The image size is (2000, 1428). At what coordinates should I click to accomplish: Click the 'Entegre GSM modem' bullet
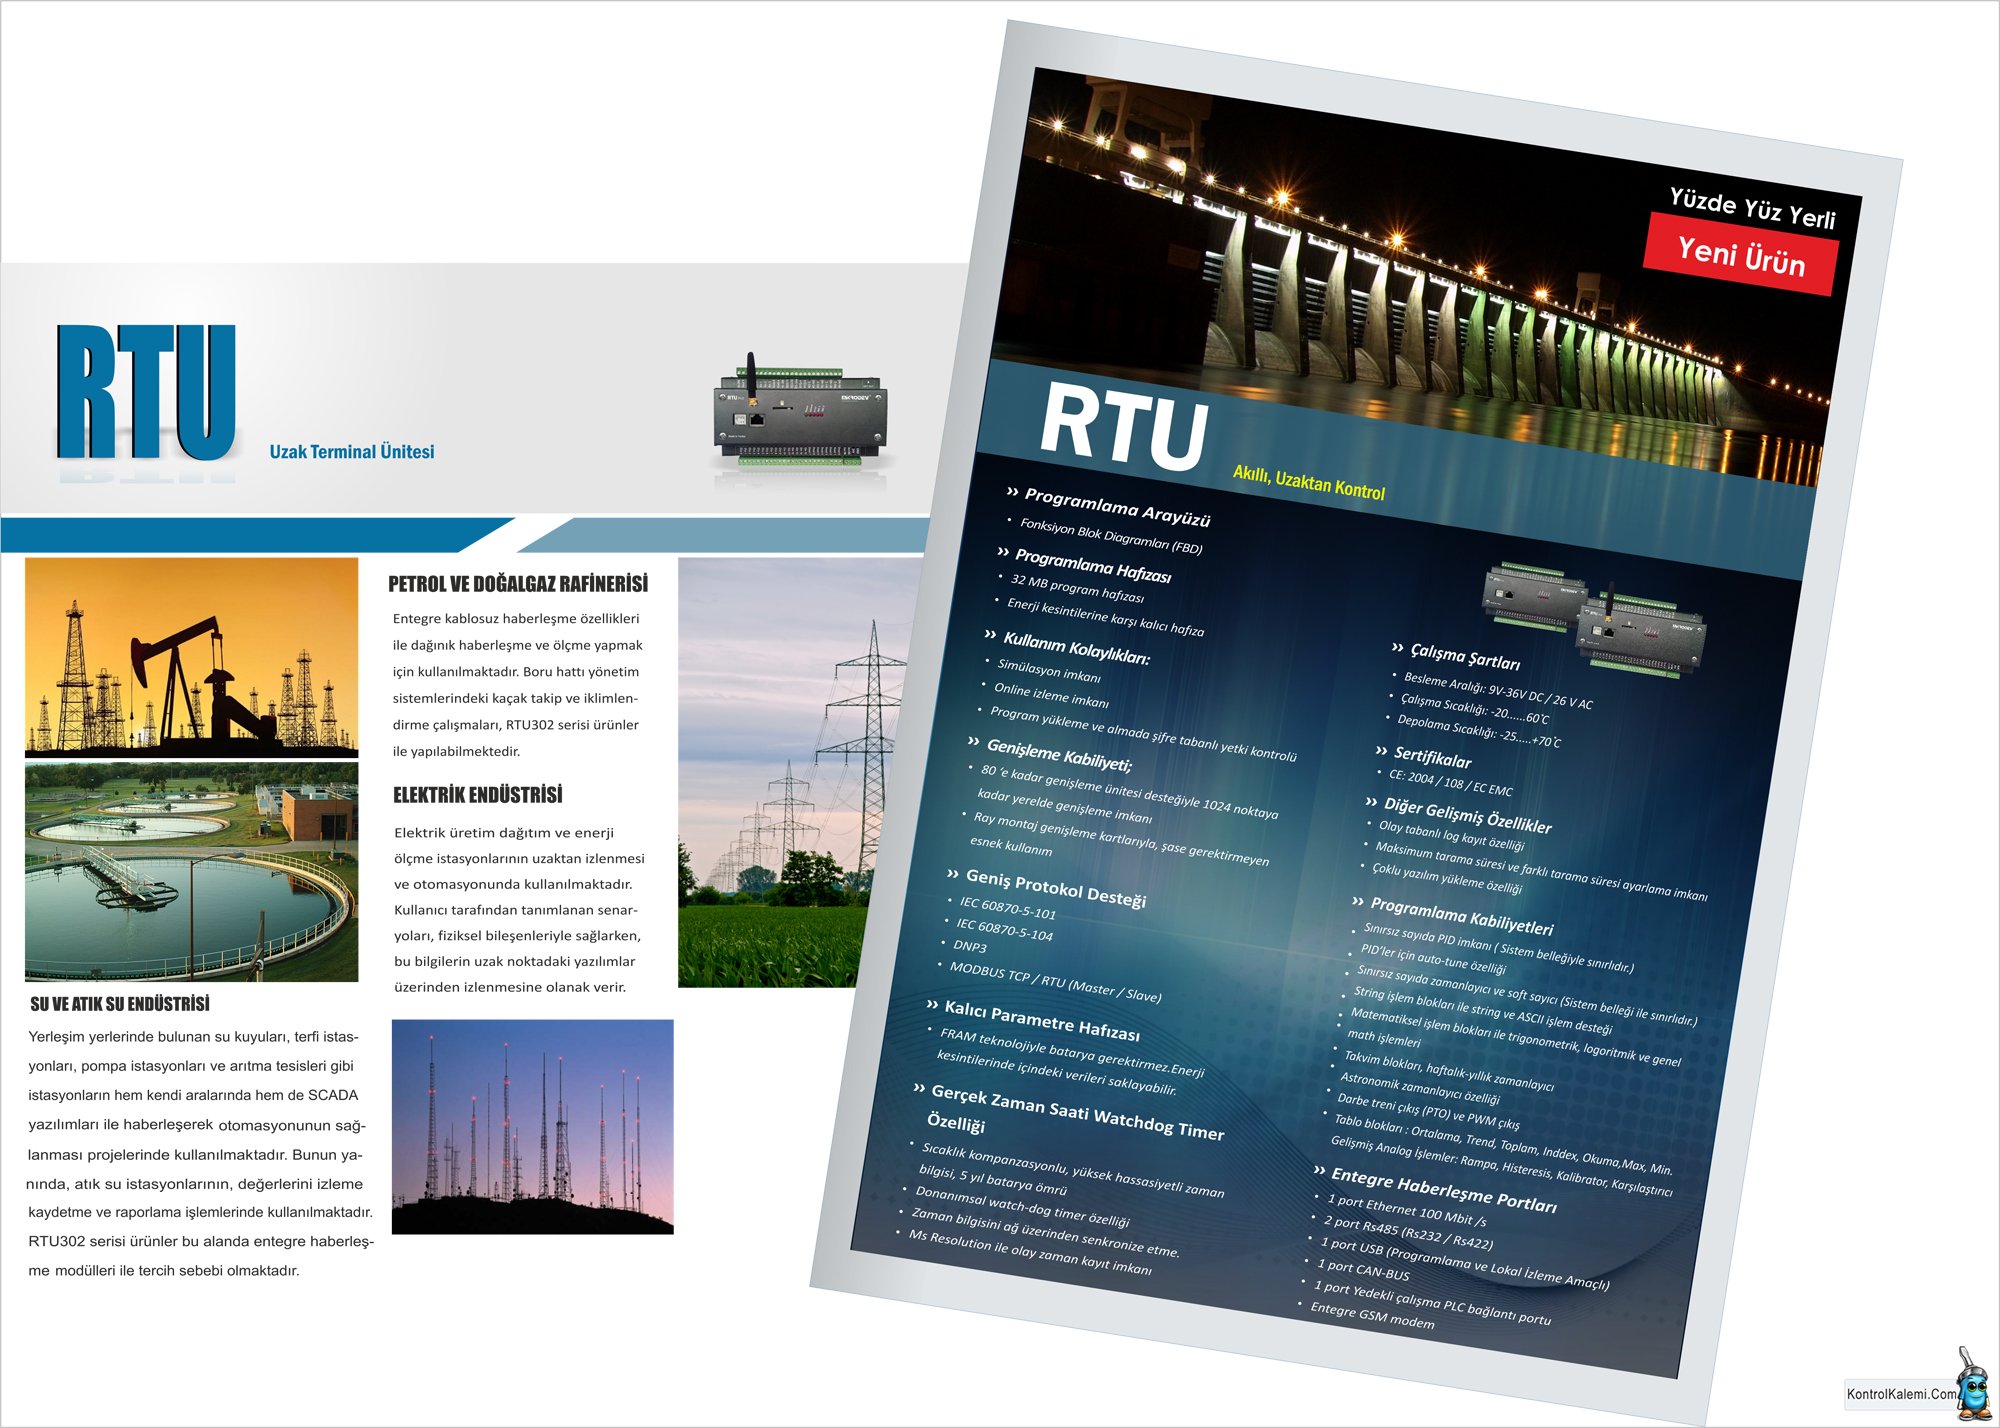click(1372, 1315)
